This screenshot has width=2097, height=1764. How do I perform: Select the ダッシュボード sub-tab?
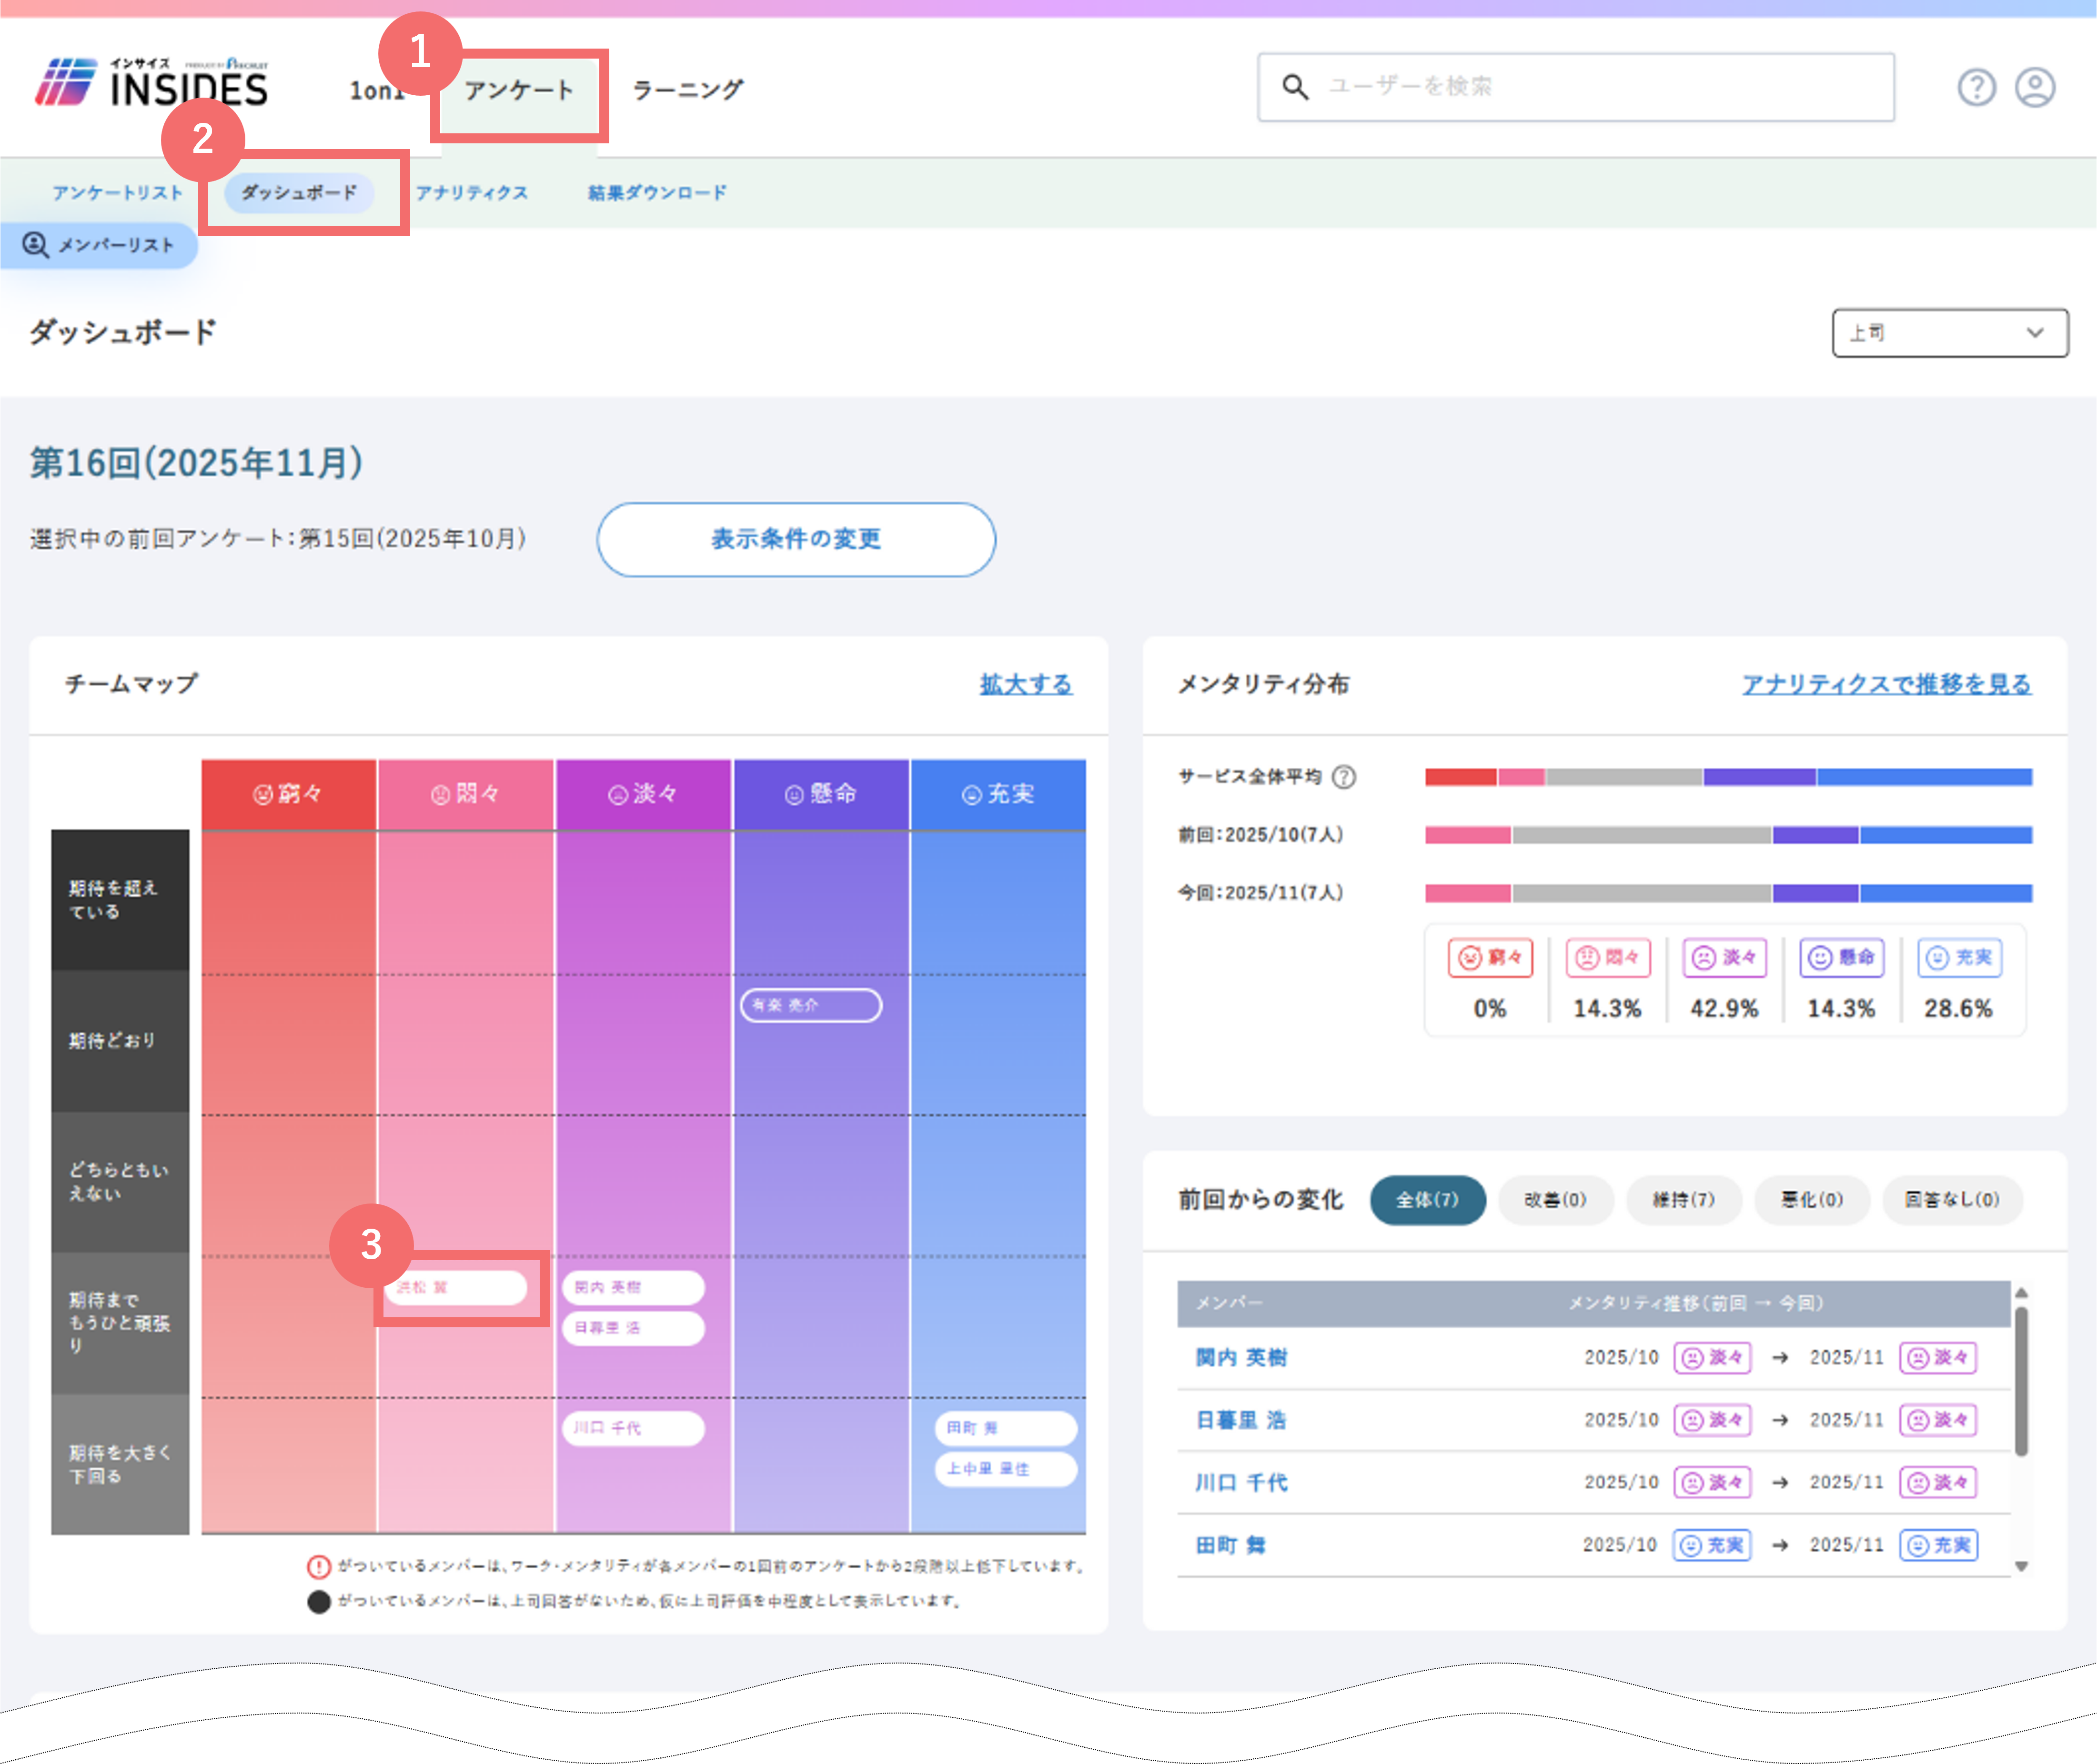coord(299,193)
